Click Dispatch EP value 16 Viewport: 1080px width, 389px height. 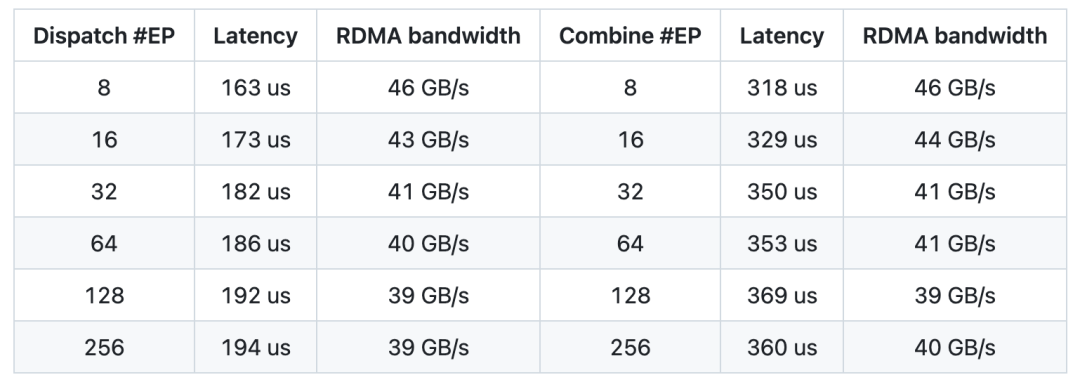tap(104, 140)
